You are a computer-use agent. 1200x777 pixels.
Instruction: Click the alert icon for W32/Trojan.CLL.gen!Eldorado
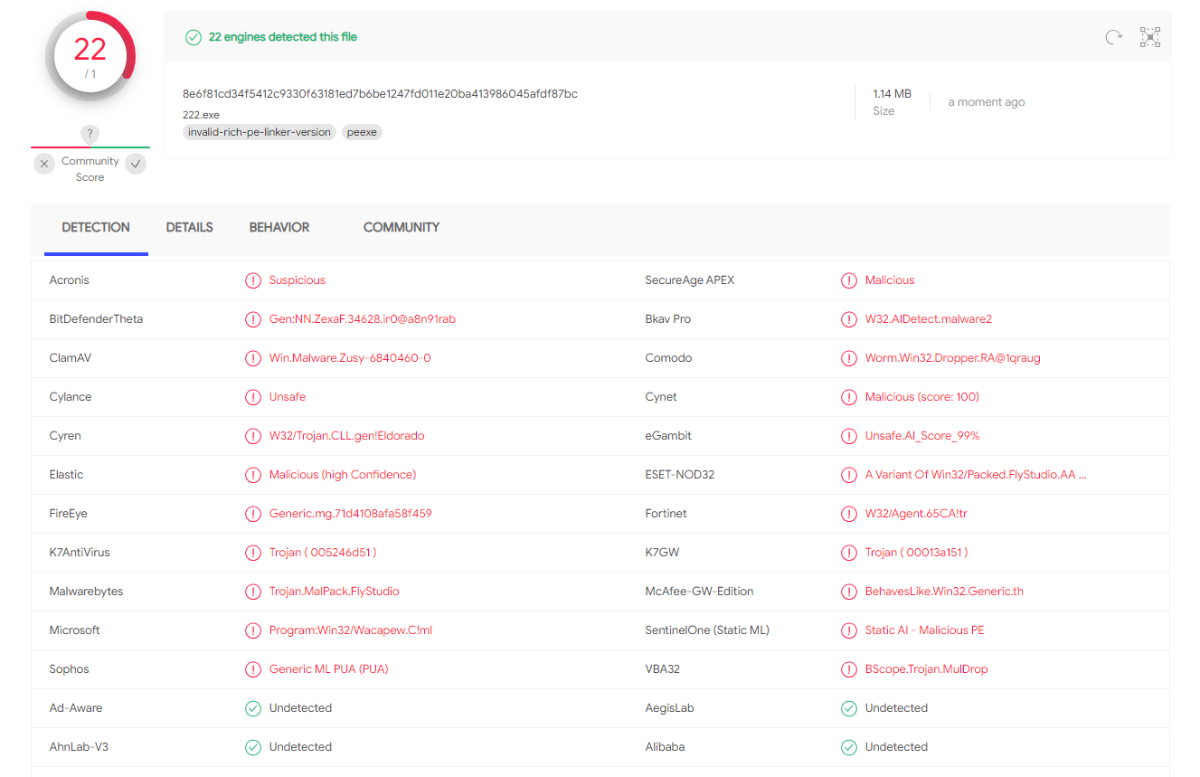(253, 436)
